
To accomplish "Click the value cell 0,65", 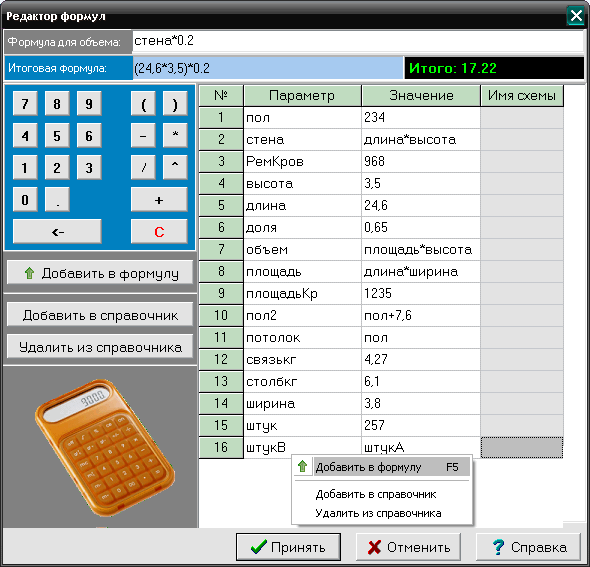I will (x=421, y=228).
